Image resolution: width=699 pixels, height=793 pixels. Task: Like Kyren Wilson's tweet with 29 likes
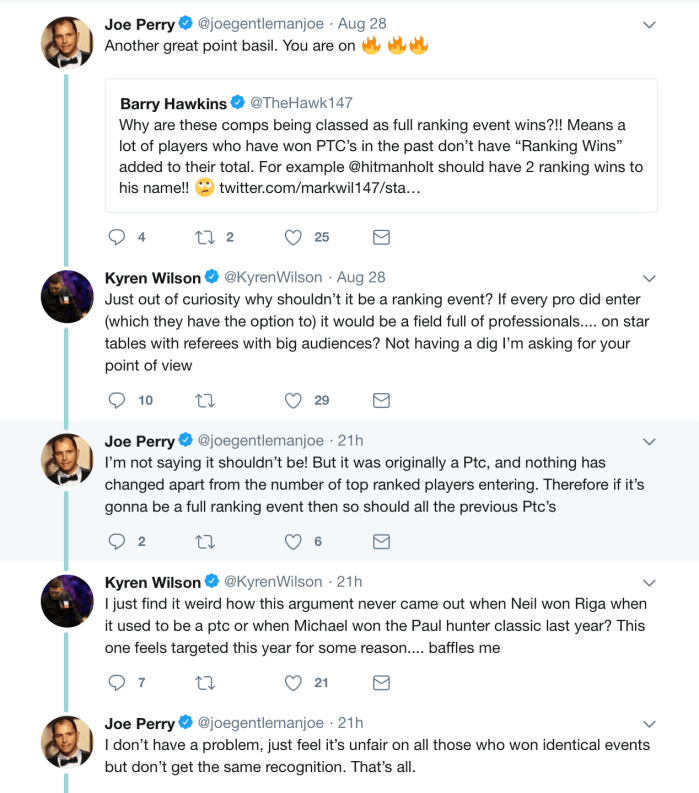click(293, 400)
